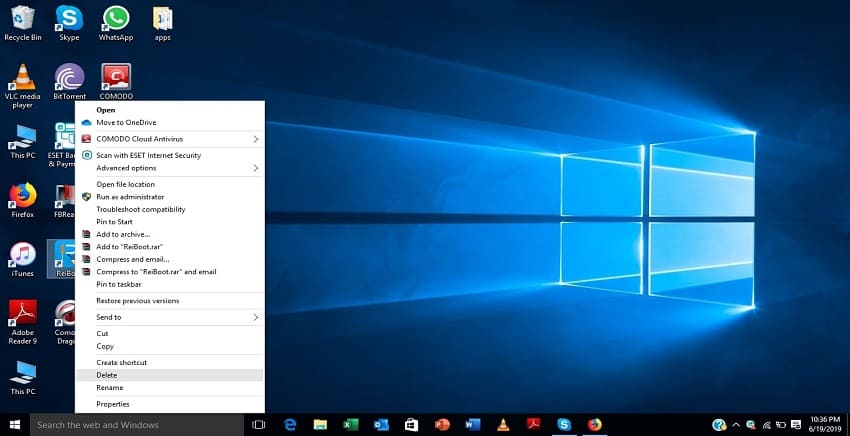
Task: Choose Compress and email...
Action: (x=170, y=259)
